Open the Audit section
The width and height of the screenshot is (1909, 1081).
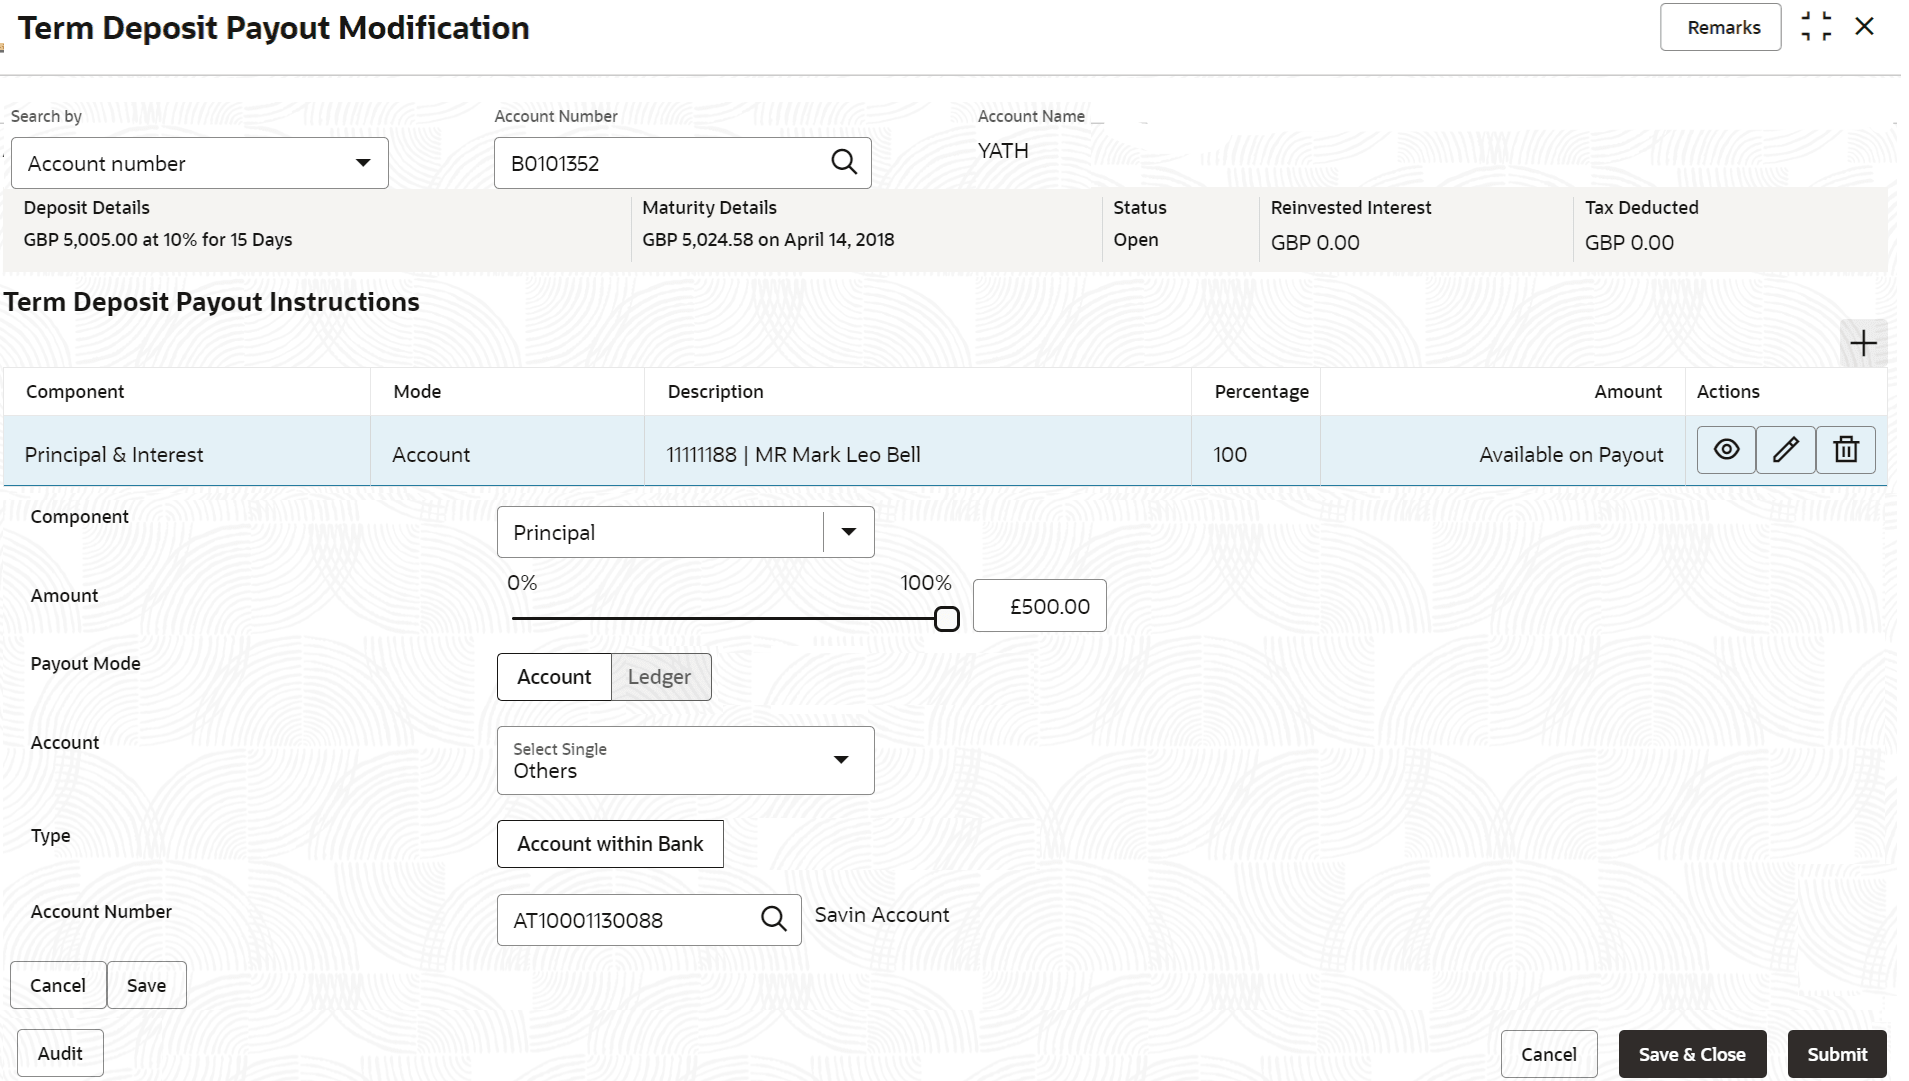(60, 1053)
